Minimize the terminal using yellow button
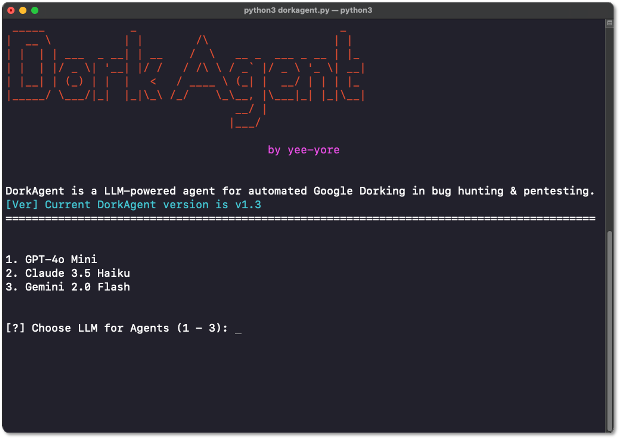 23,11
